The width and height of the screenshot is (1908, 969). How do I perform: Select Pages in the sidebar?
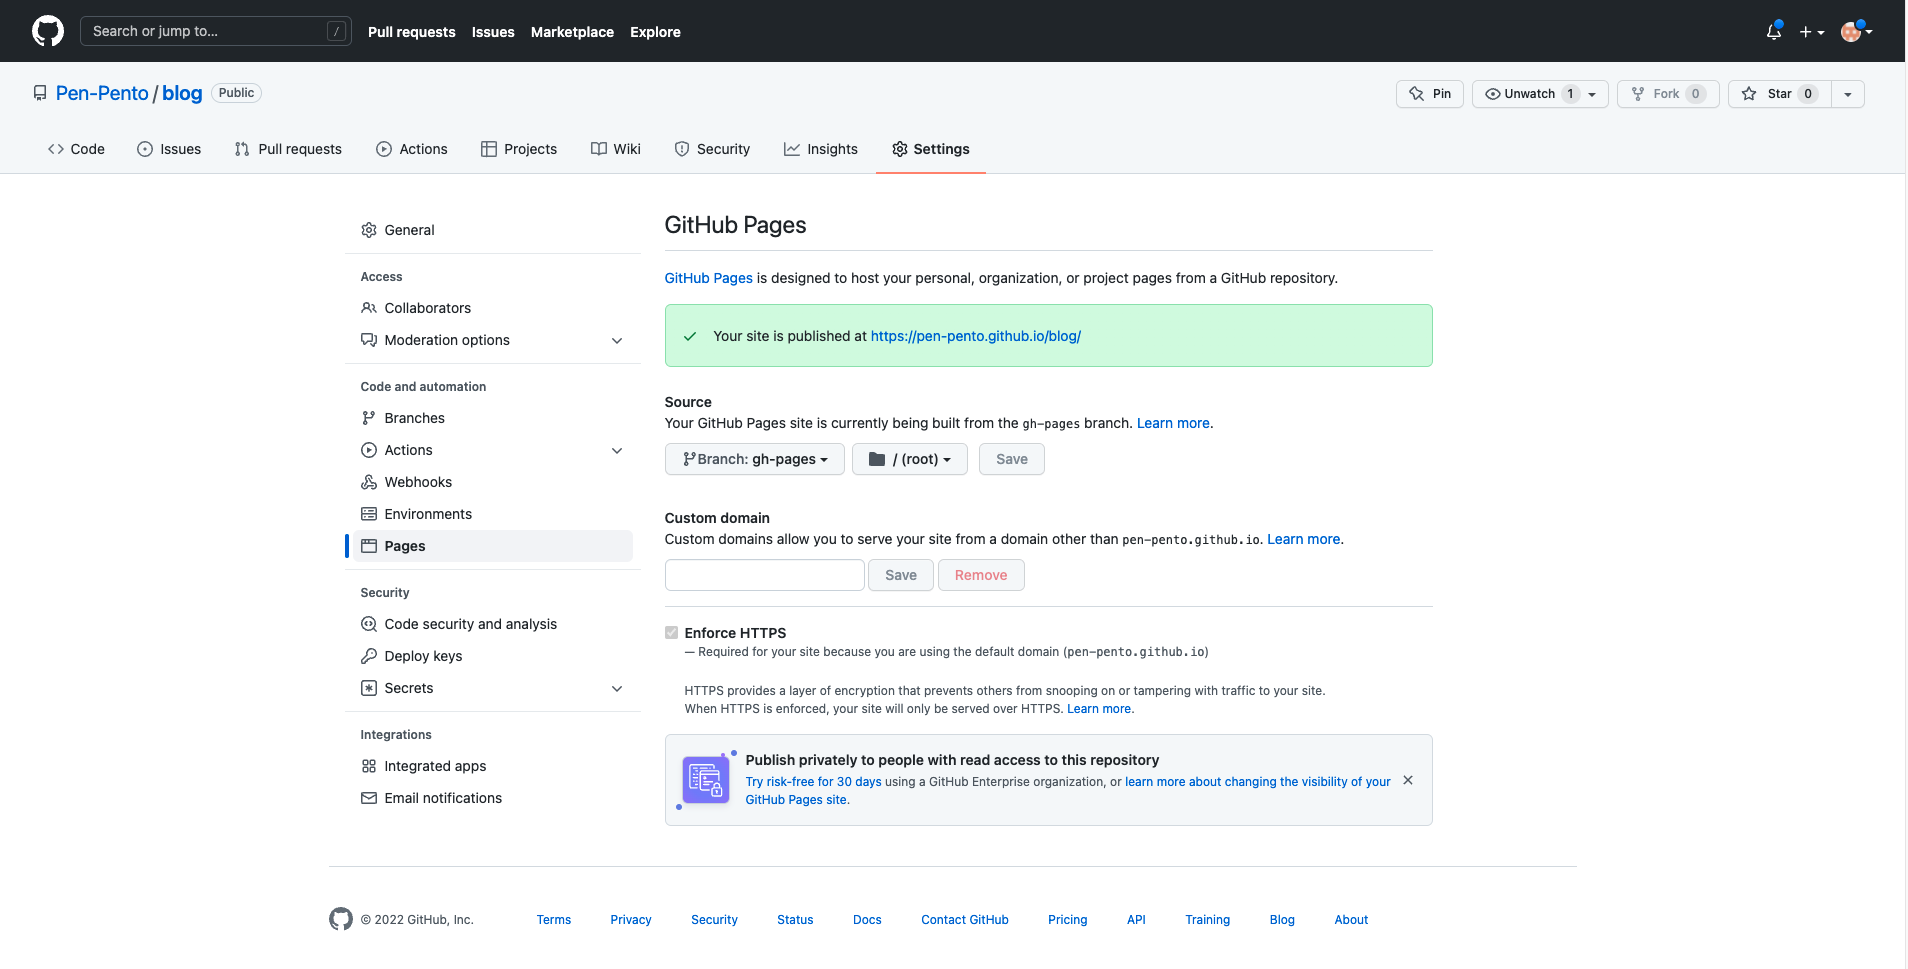[x=493, y=546]
